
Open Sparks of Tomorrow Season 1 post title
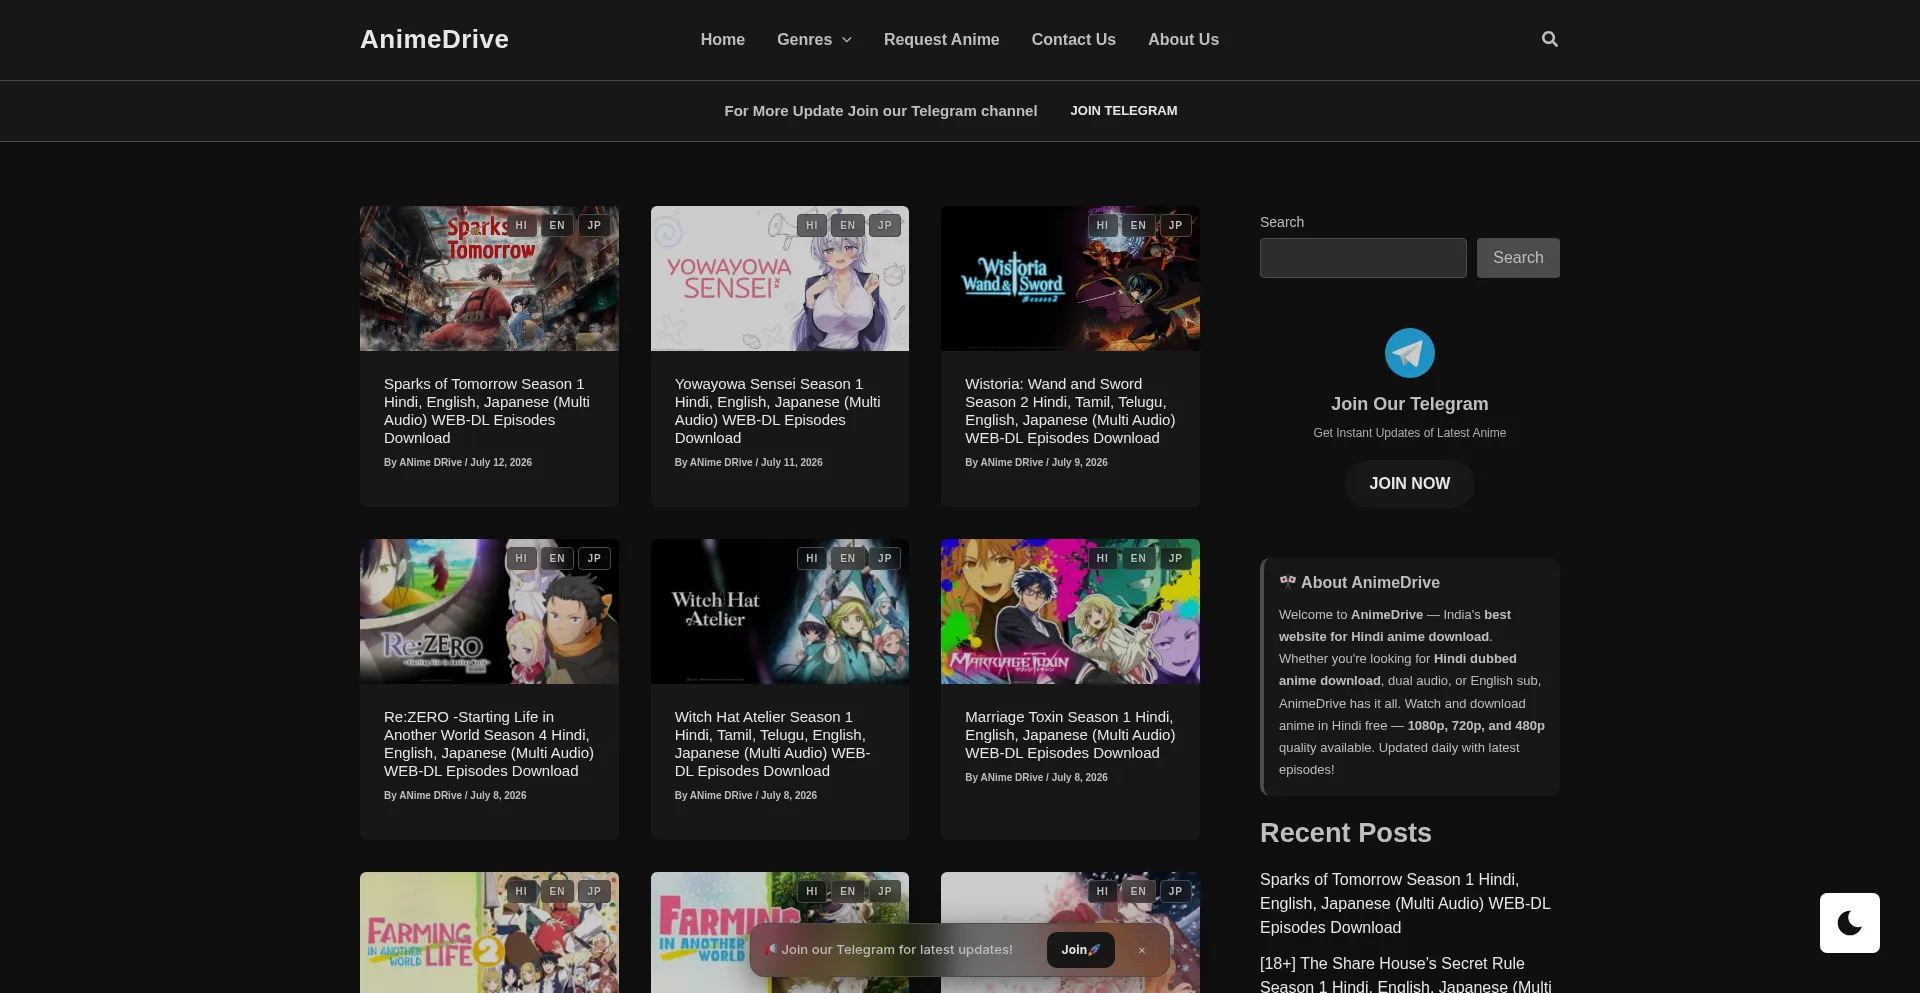coord(487,411)
